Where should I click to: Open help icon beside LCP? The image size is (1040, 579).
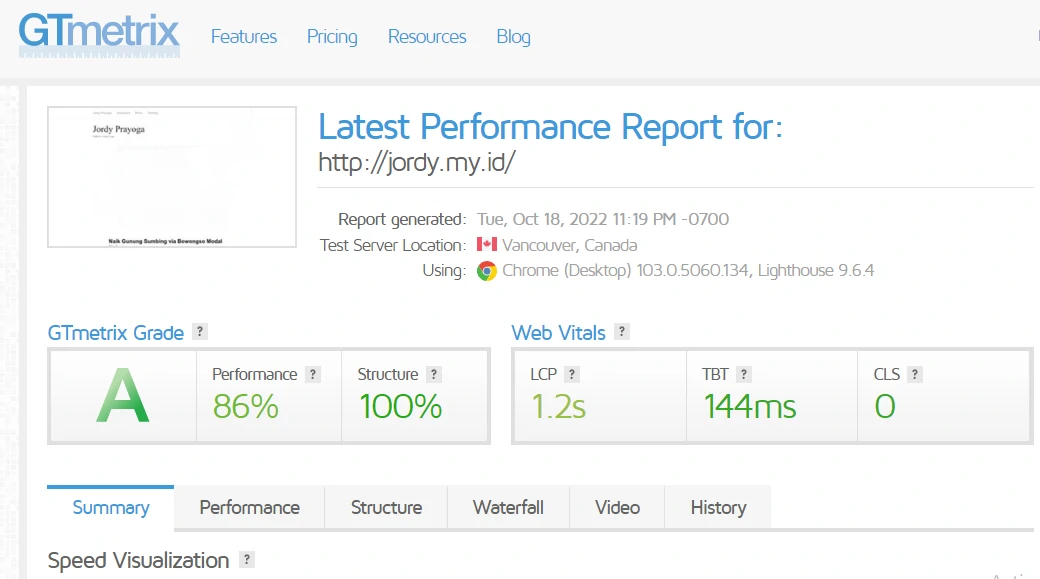coord(572,374)
